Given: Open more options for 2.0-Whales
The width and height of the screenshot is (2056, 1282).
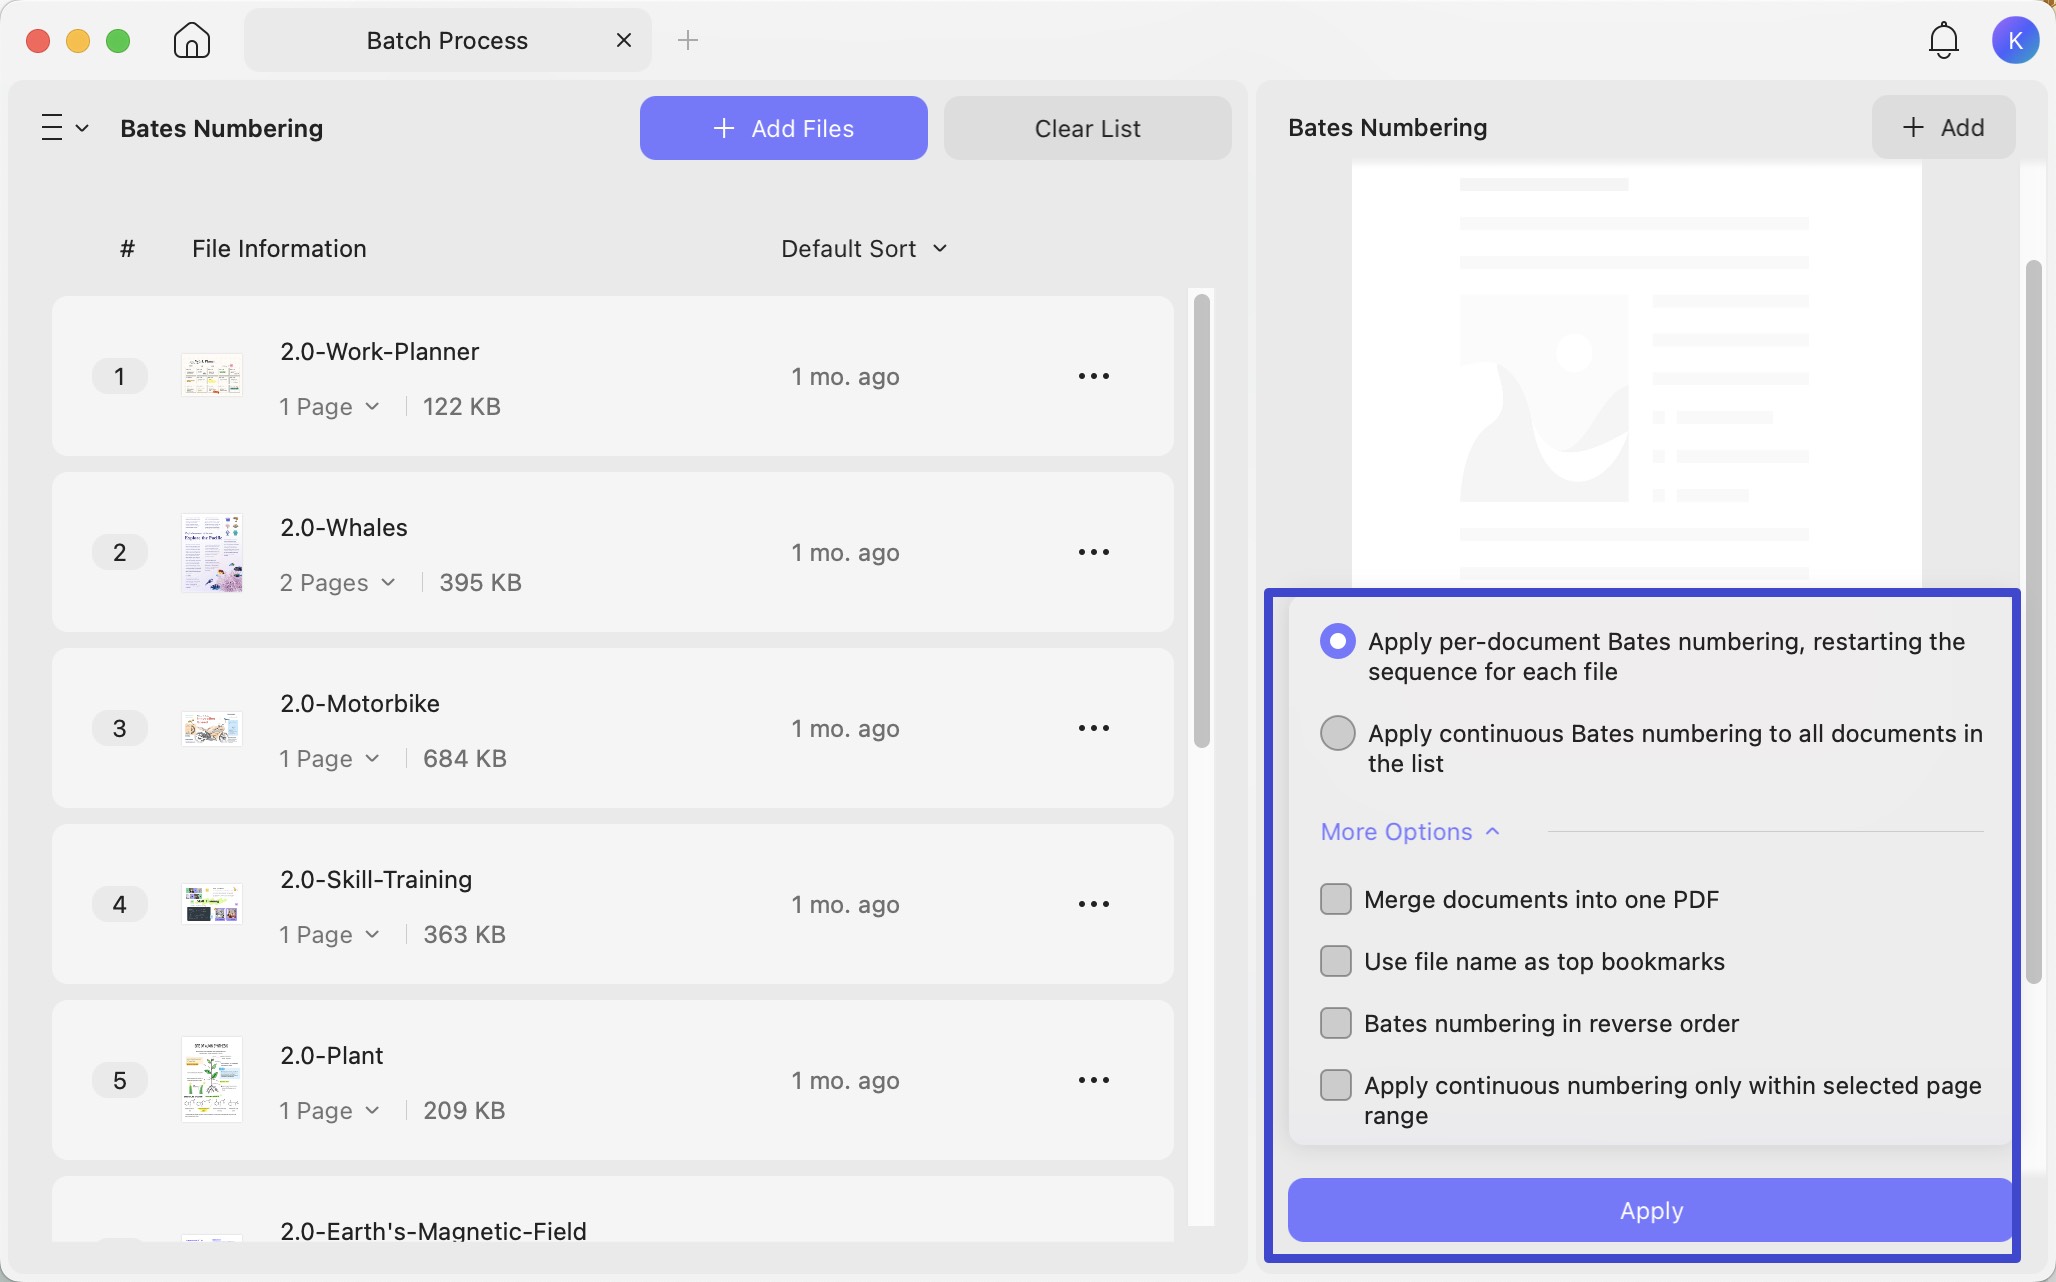Looking at the screenshot, I should pyautogui.click(x=1093, y=552).
